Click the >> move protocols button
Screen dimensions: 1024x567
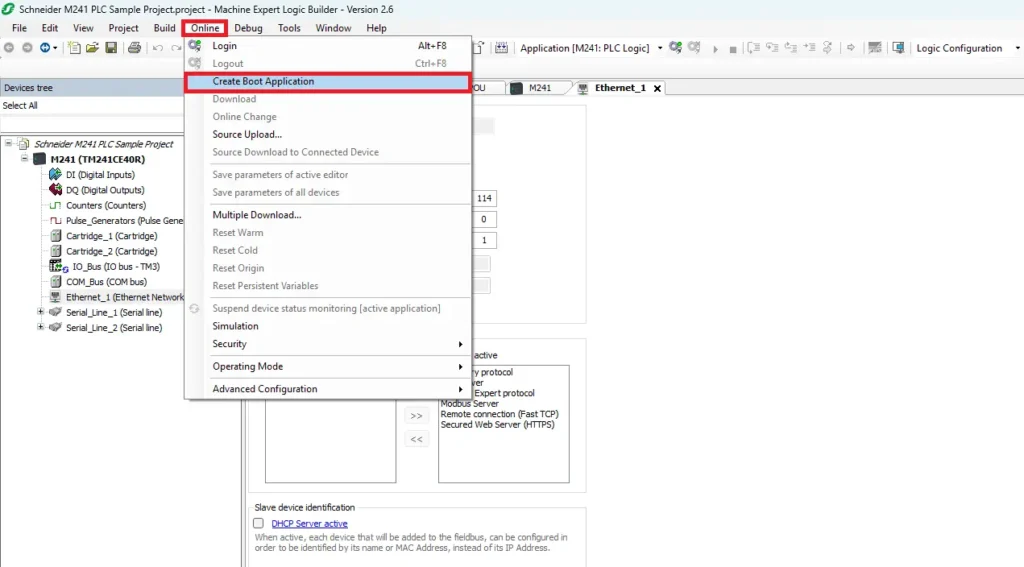pyautogui.click(x=417, y=415)
